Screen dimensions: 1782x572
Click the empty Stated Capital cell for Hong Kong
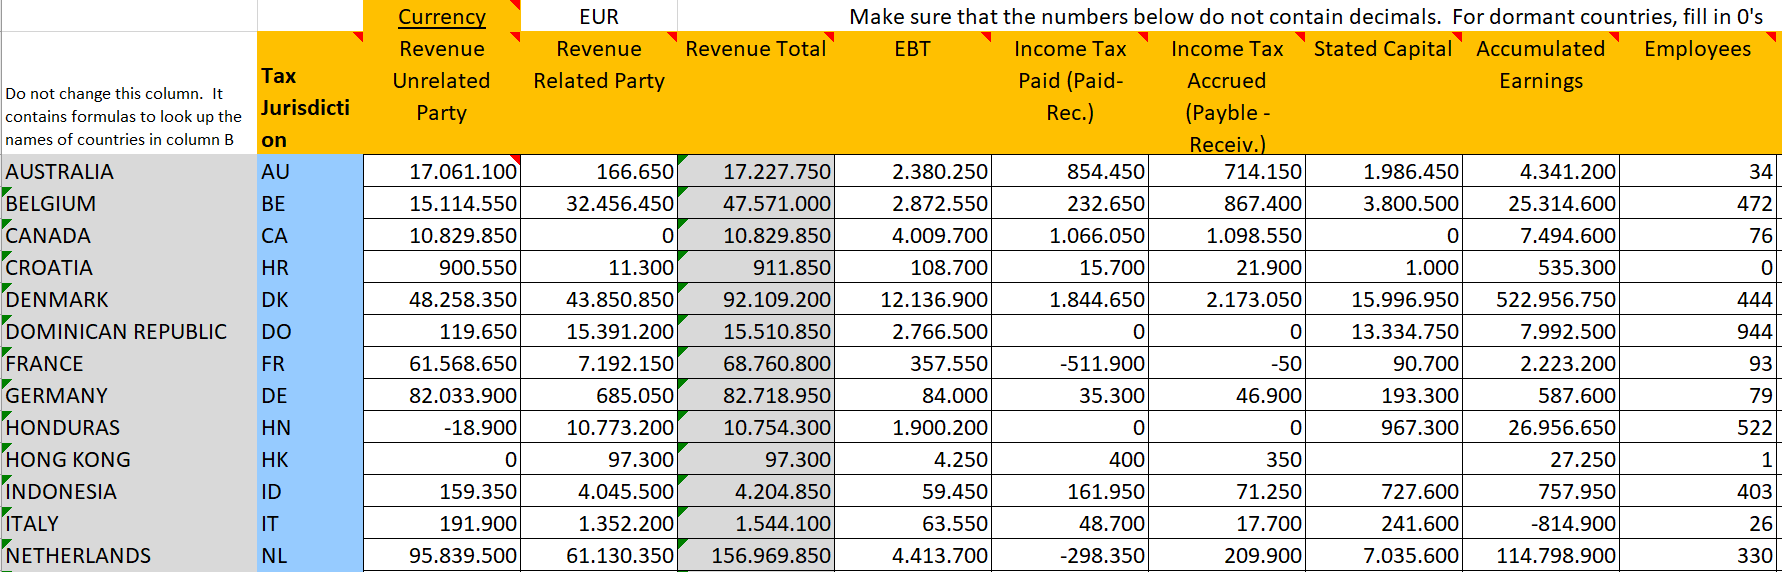(x=1383, y=460)
